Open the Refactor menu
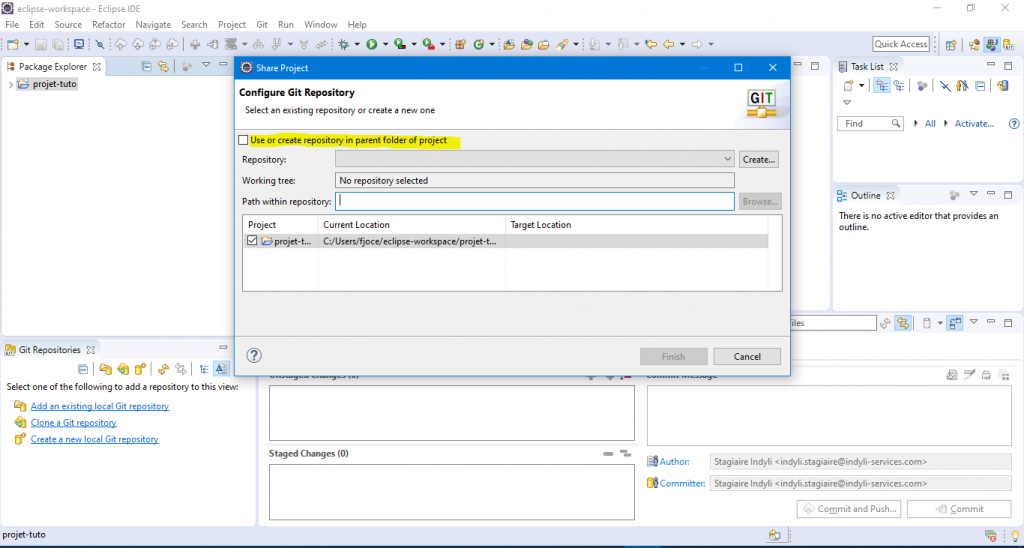 coord(108,25)
